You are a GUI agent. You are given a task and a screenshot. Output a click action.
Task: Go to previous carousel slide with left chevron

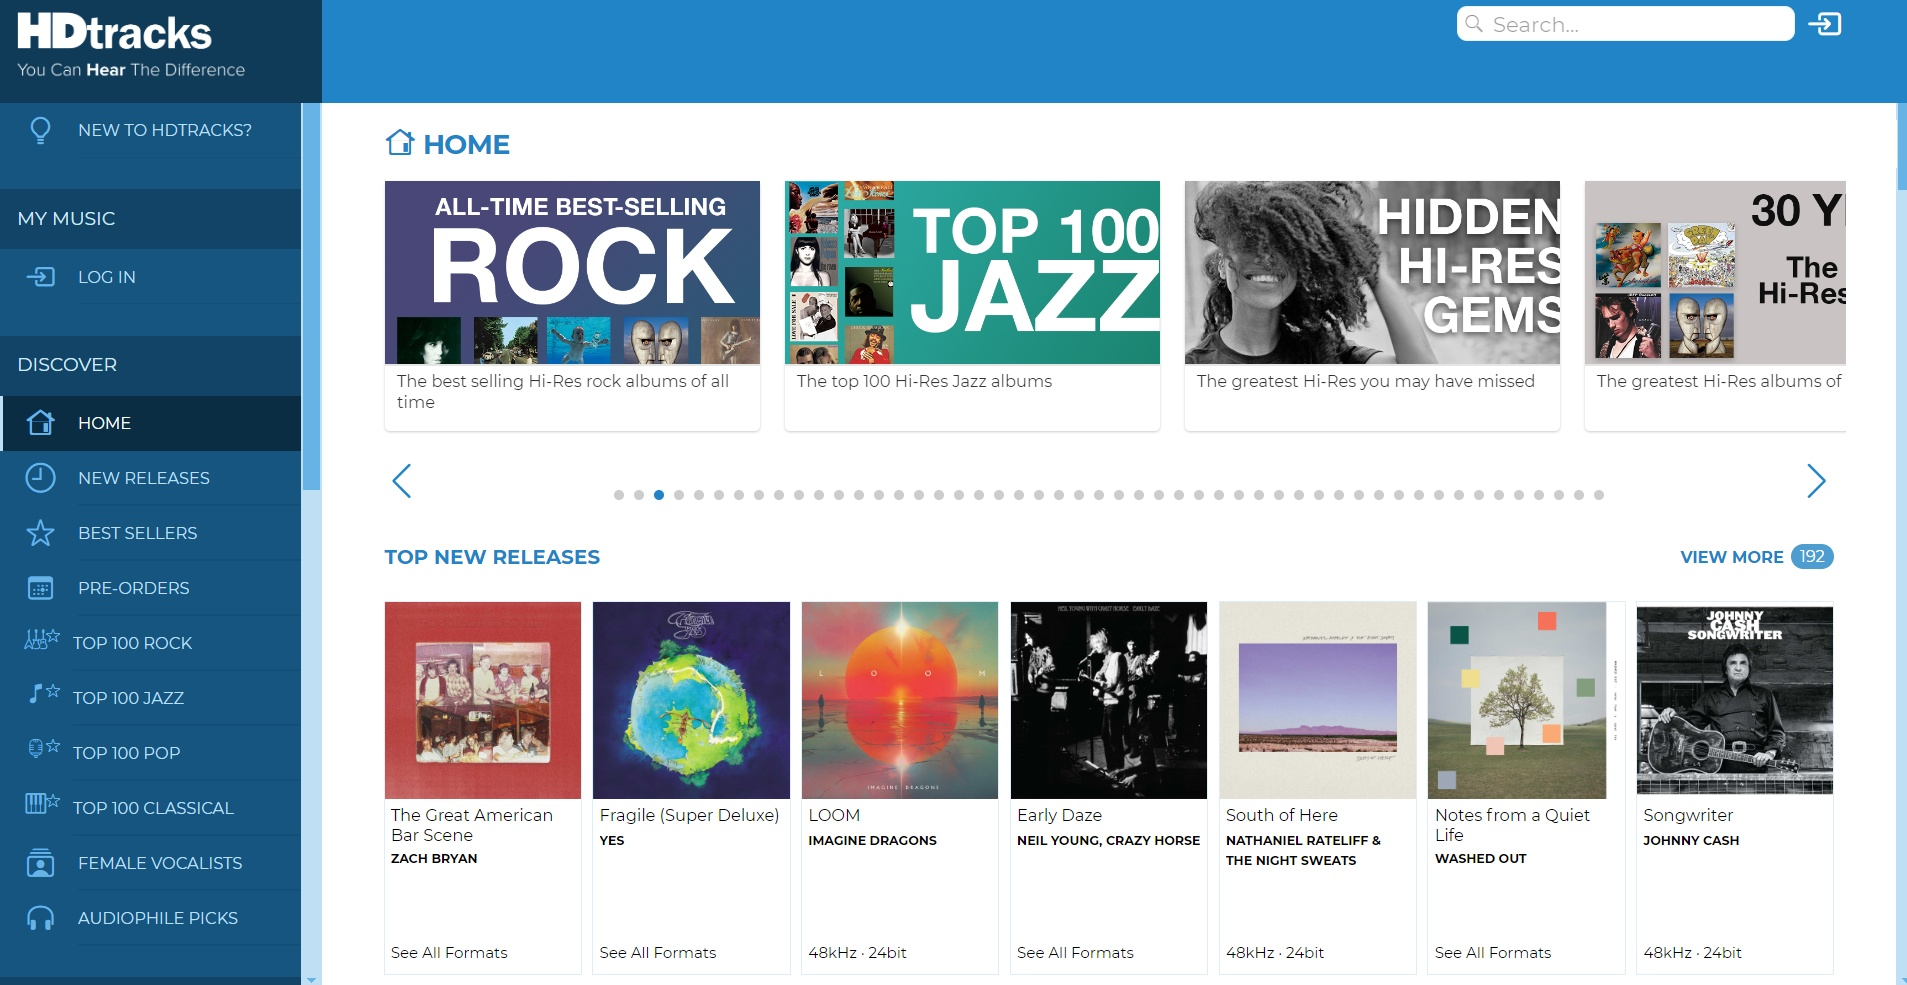click(402, 481)
